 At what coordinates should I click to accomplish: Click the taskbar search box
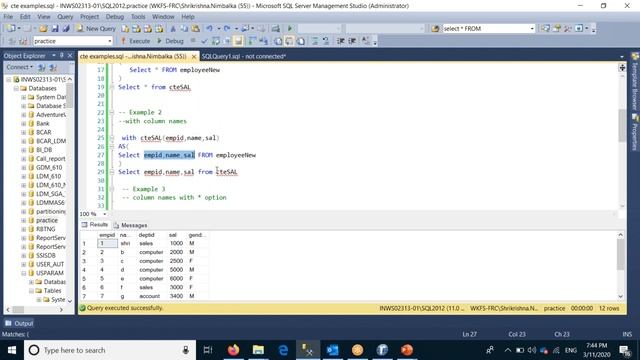pyautogui.click(x=109, y=350)
